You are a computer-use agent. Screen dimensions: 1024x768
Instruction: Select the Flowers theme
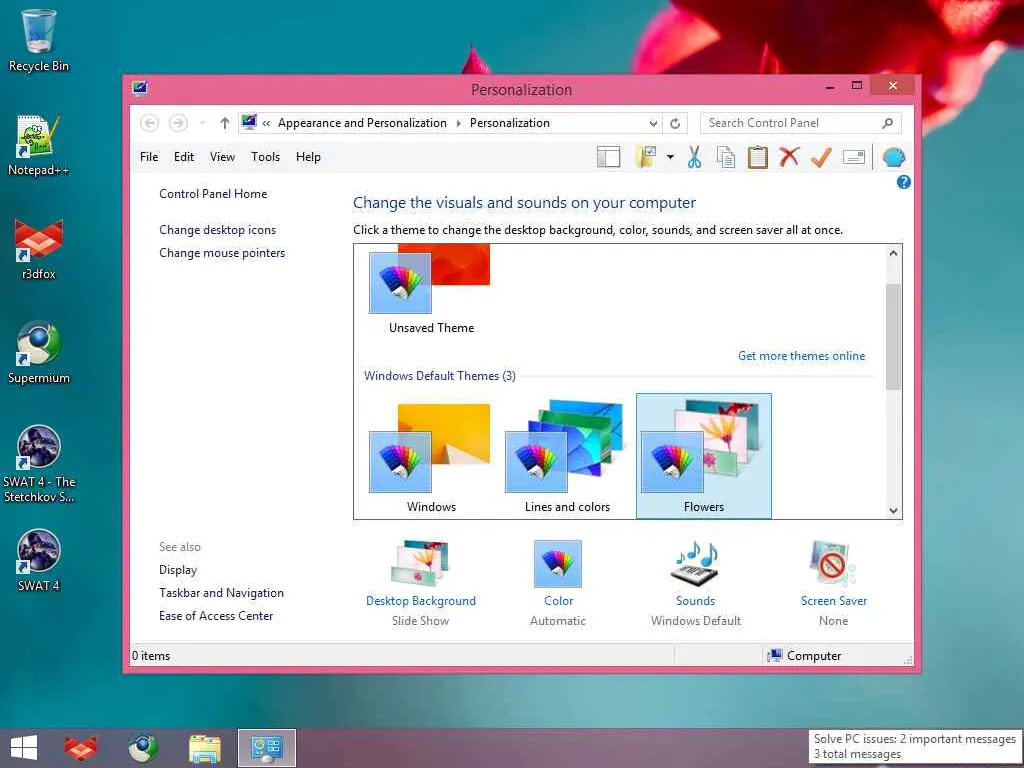click(x=704, y=456)
